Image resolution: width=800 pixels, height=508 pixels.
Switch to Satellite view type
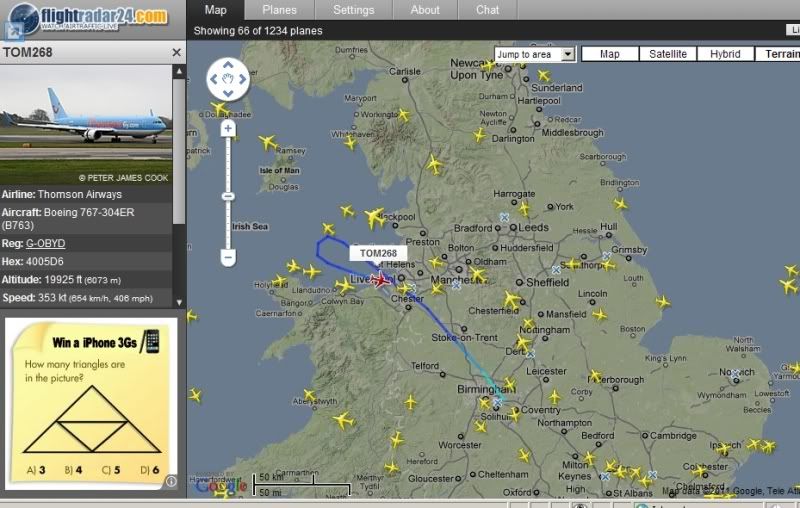coord(668,54)
